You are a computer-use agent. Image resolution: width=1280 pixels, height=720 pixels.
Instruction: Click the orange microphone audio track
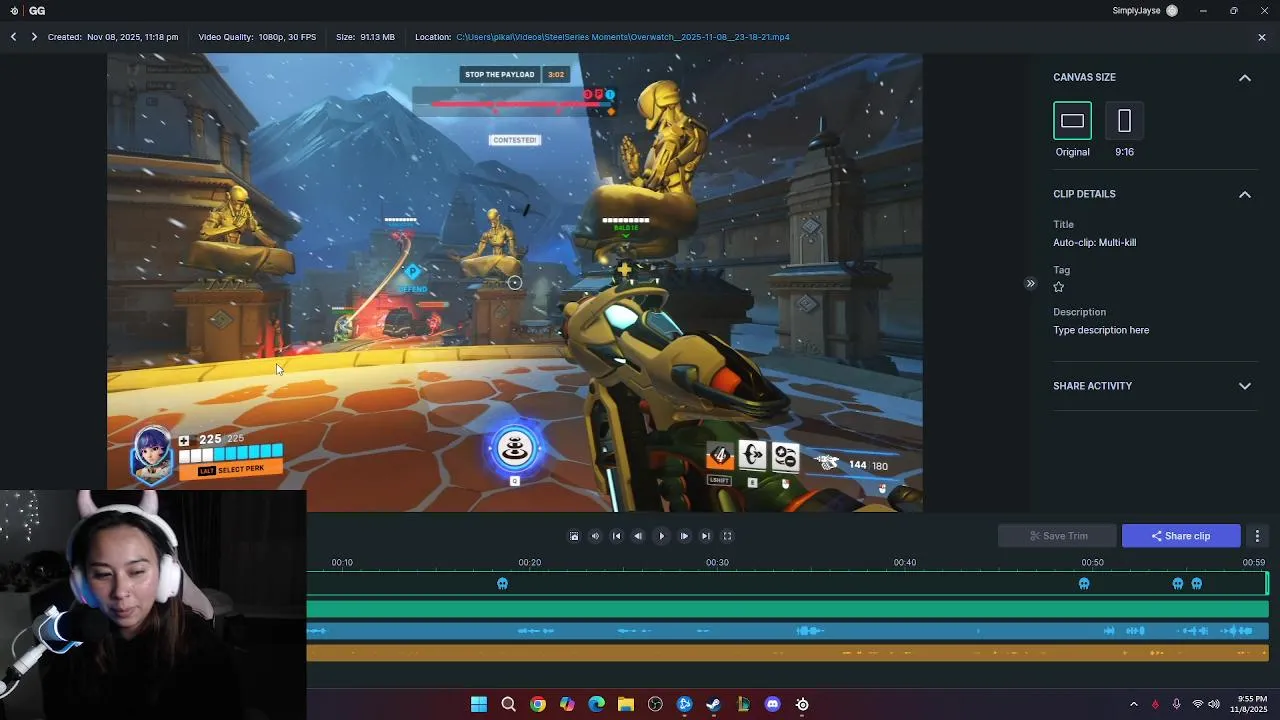coord(787,653)
